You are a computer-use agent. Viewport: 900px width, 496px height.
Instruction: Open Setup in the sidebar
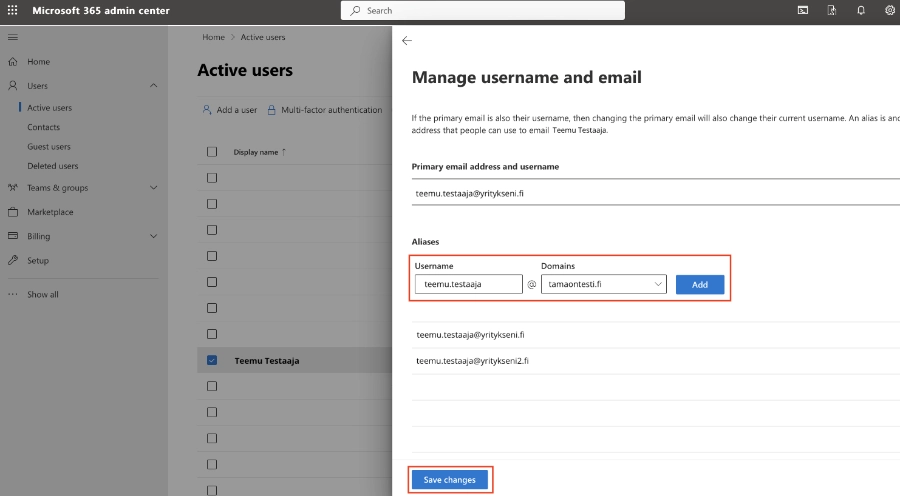pyautogui.click(x=38, y=260)
